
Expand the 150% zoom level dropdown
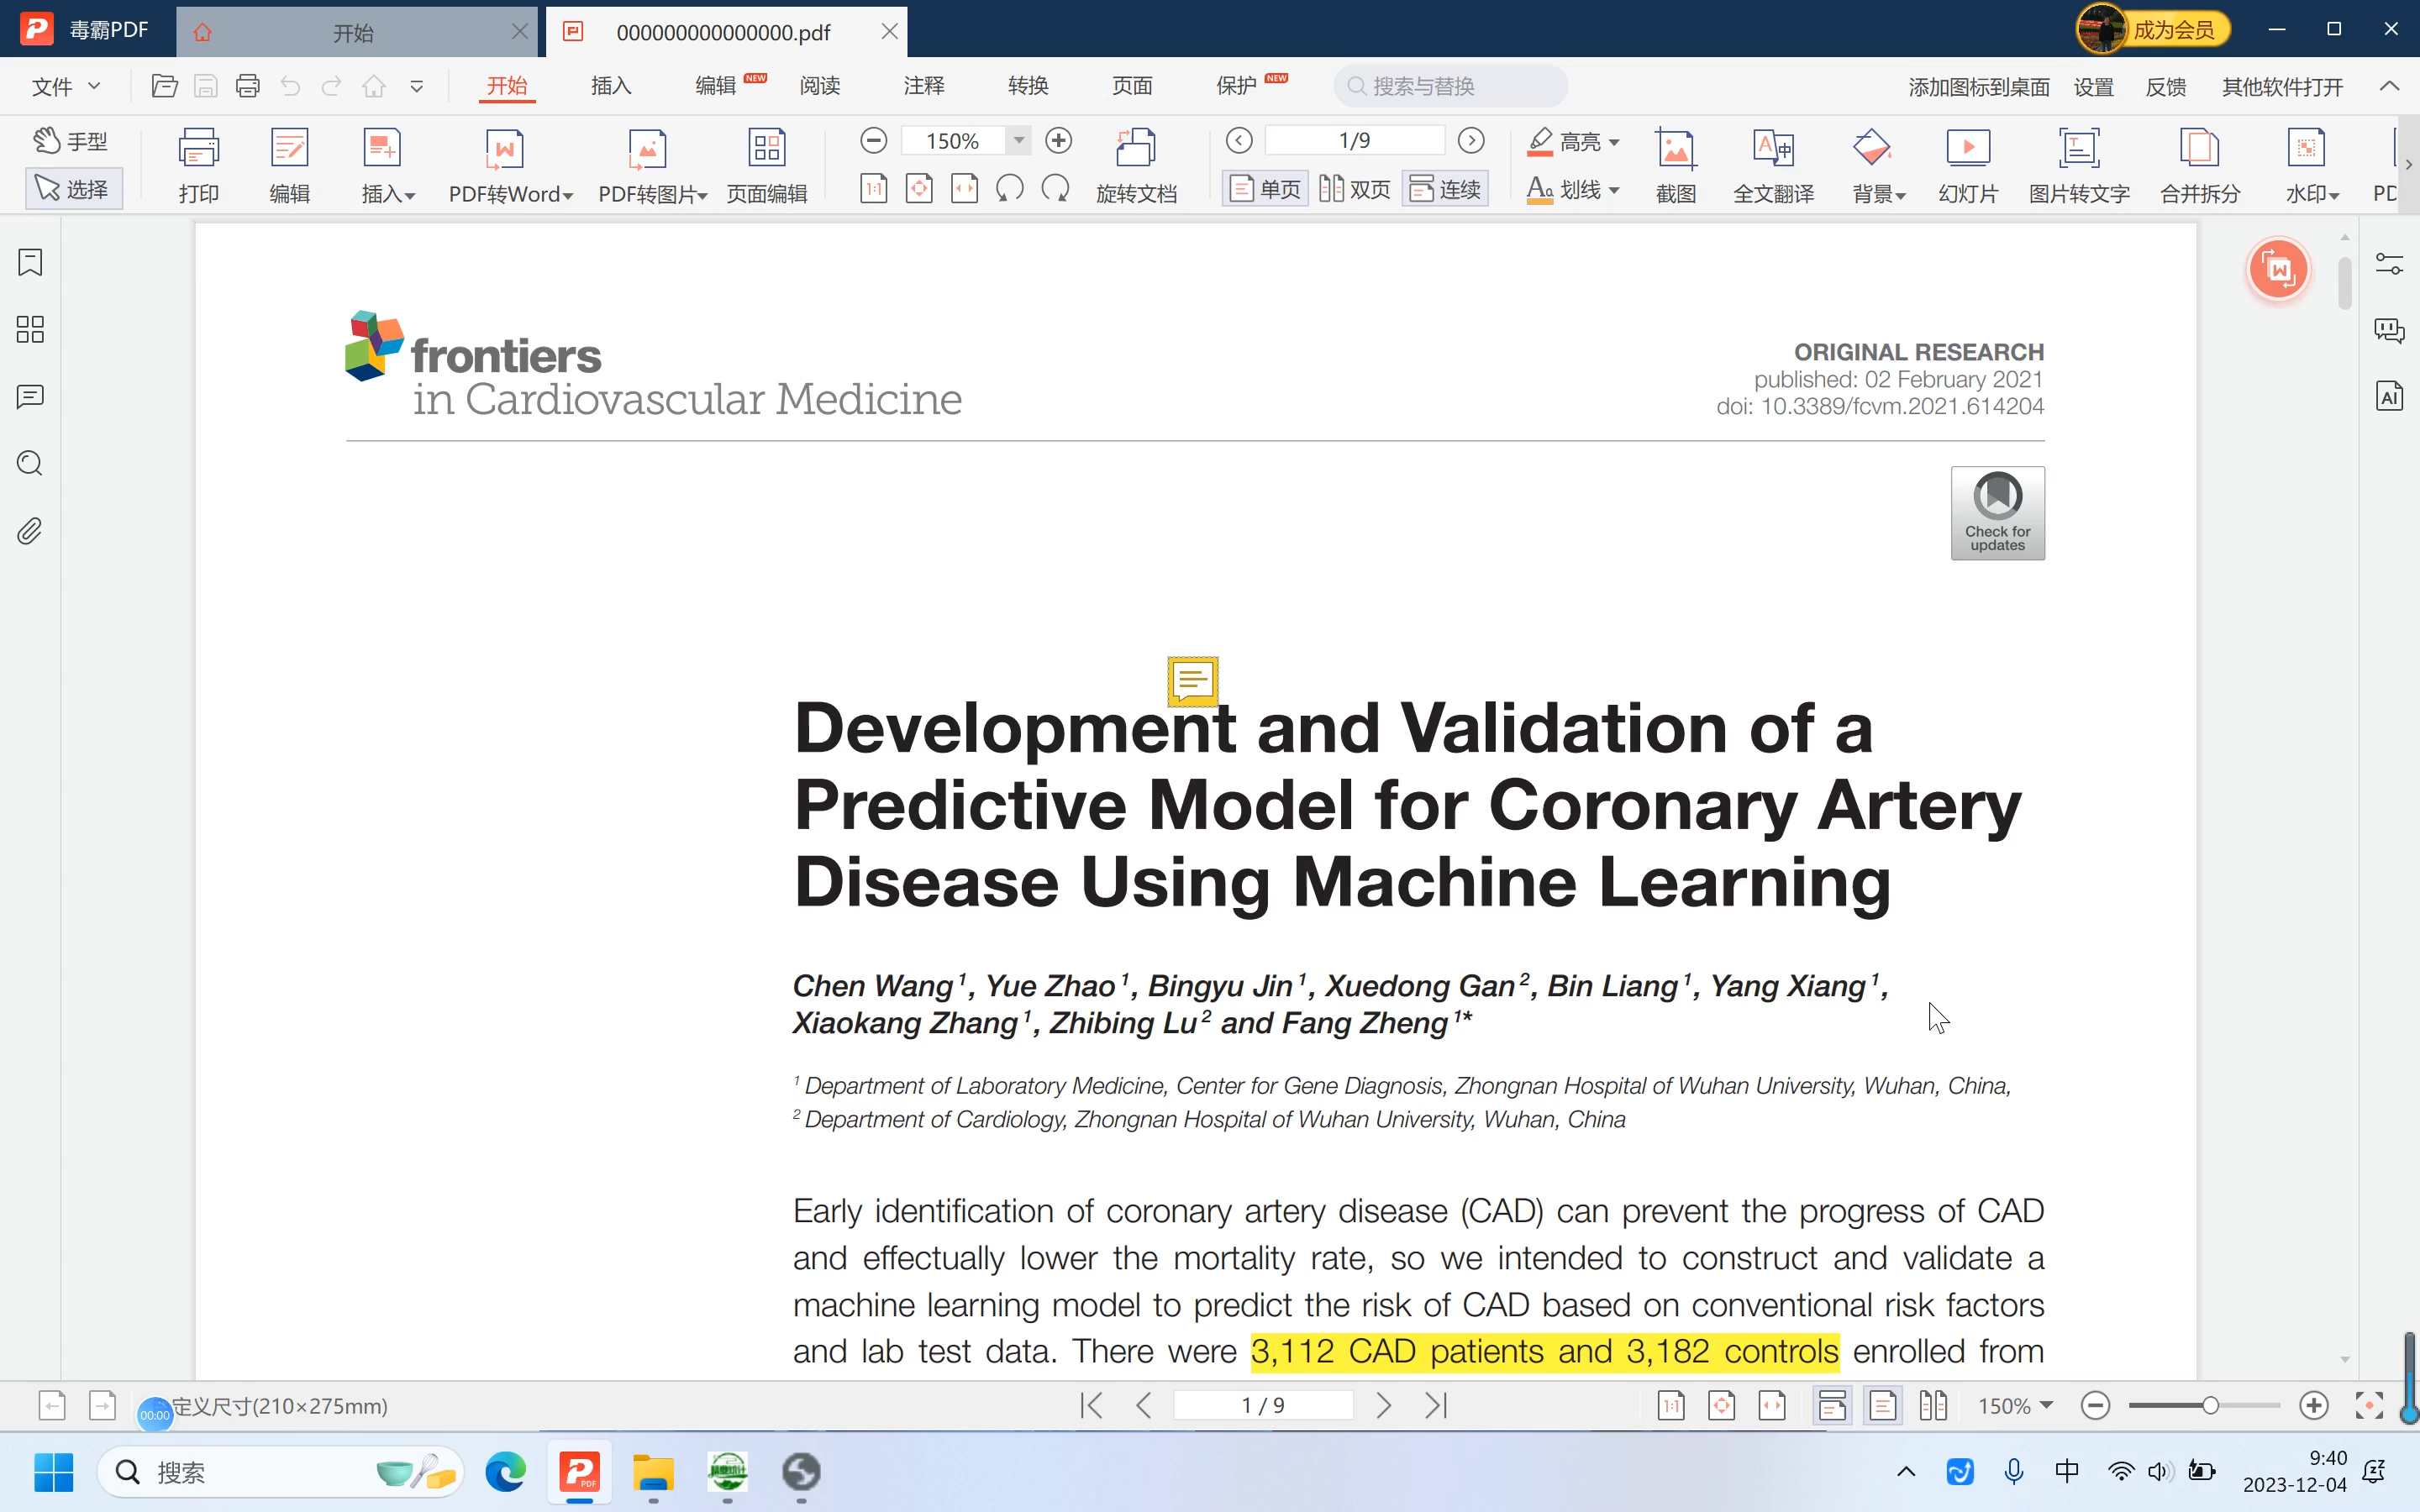coord(1018,140)
